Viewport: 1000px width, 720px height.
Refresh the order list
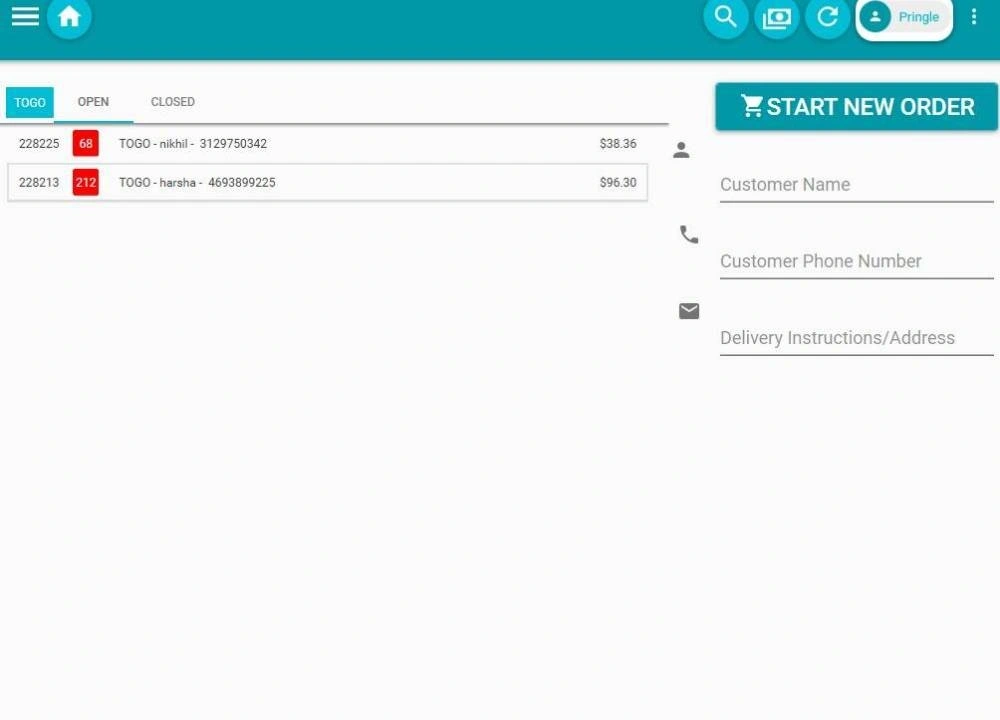(827, 17)
